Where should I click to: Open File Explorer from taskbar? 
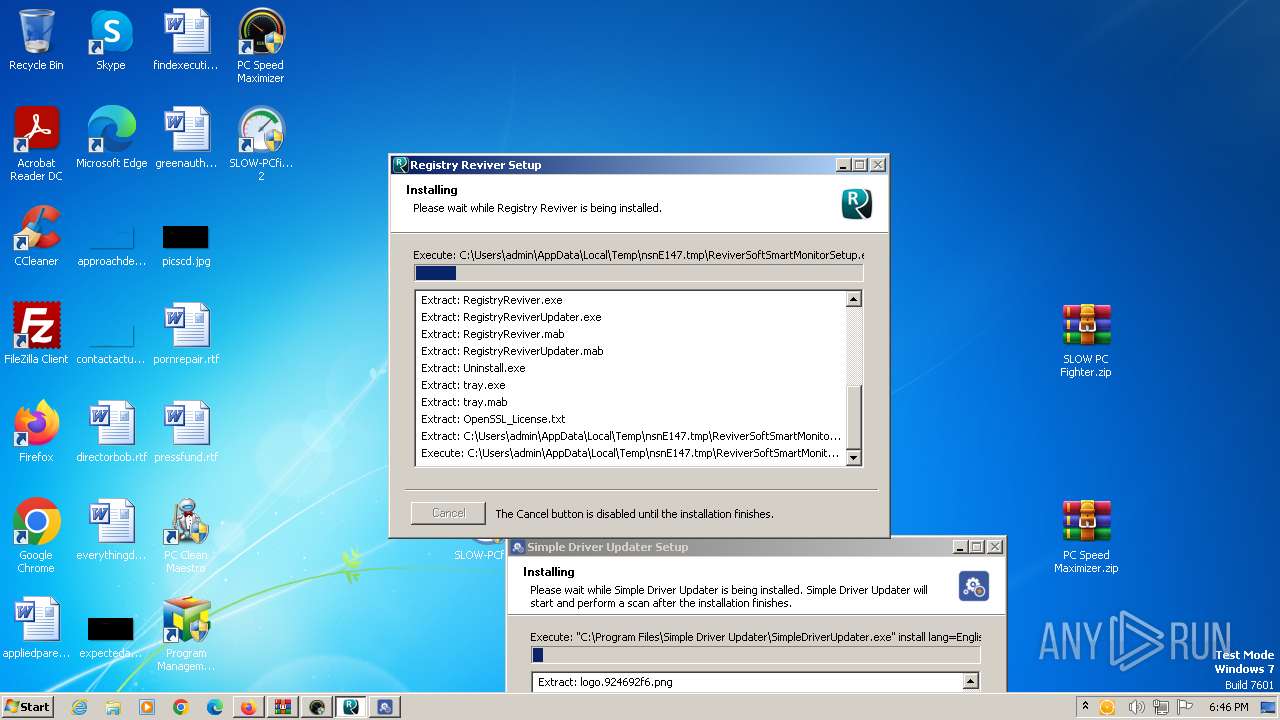tap(113, 707)
